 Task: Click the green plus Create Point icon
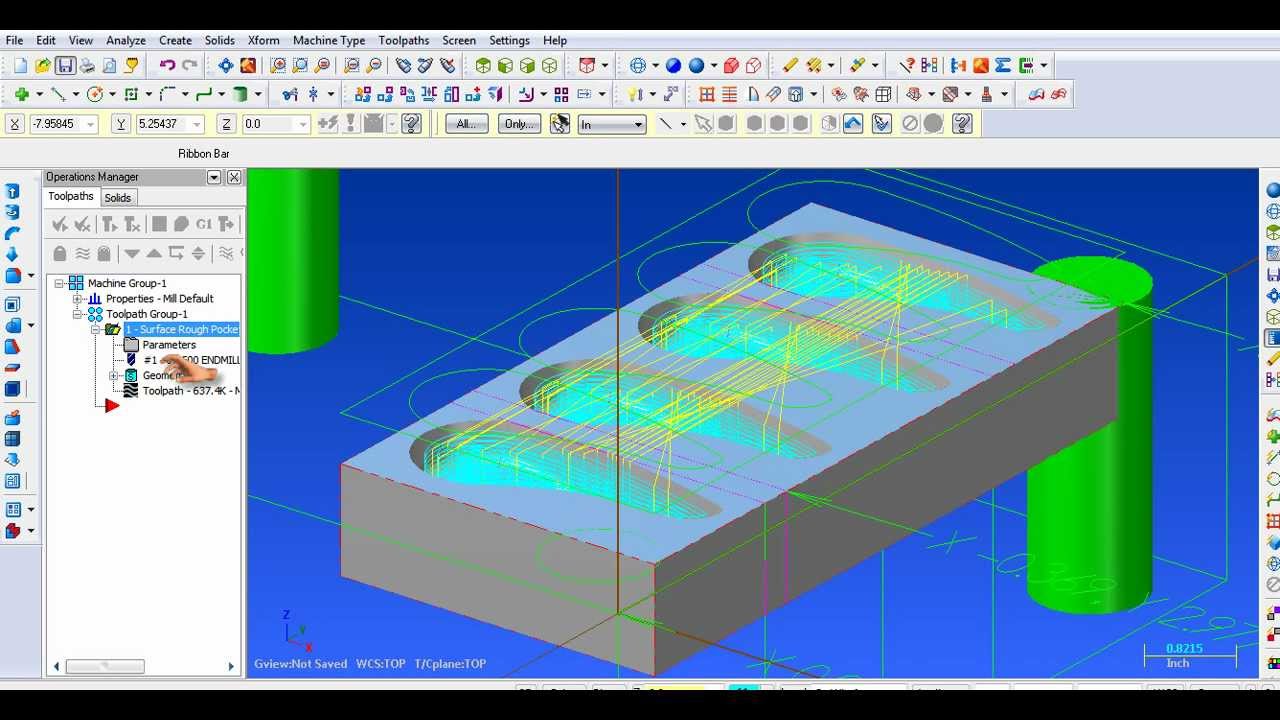pyautogui.click(x=21, y=94)
